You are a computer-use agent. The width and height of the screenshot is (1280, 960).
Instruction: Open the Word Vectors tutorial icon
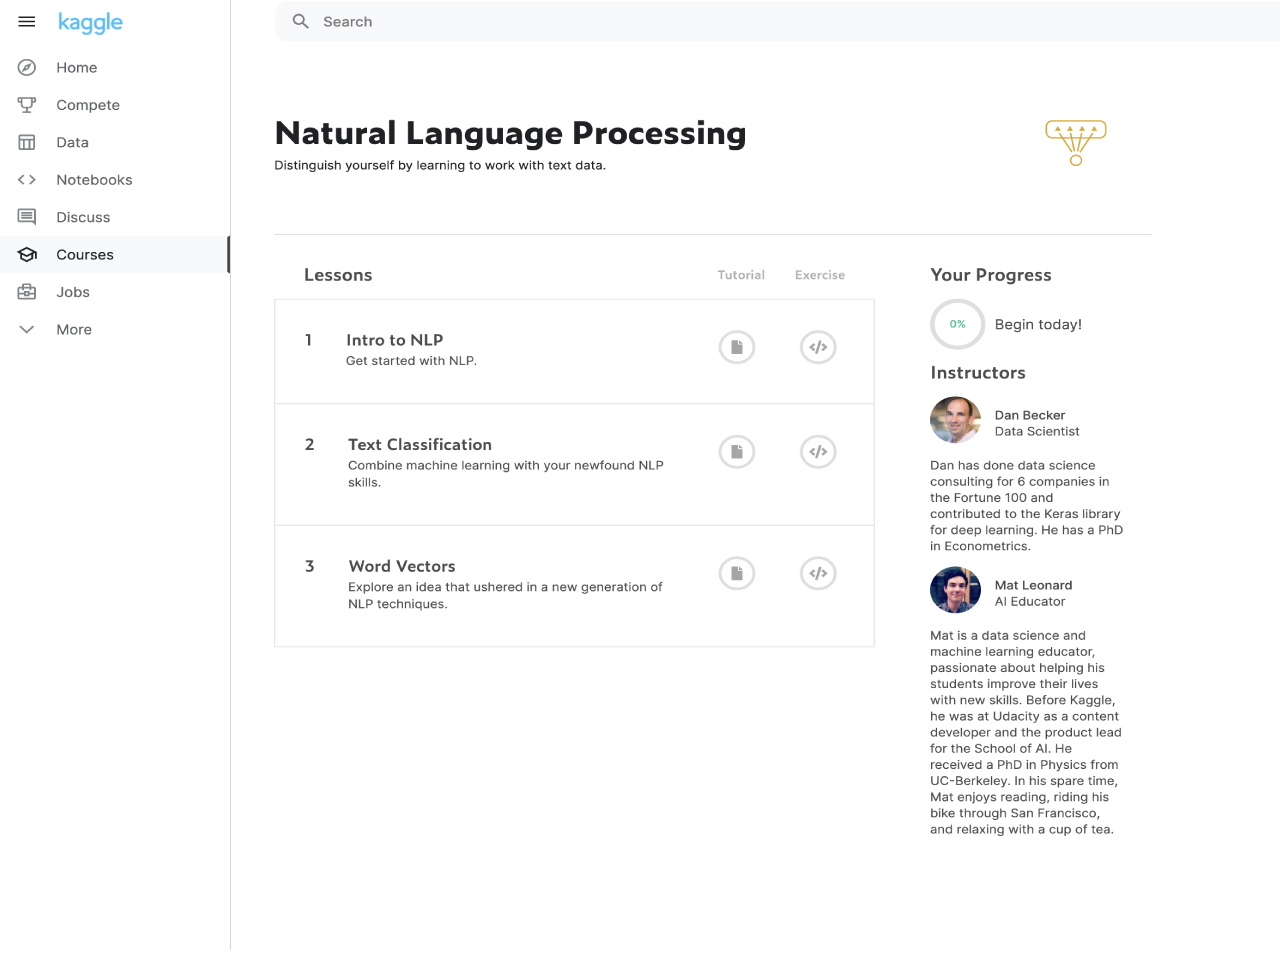pyautogui.click(x=737, y=573)
